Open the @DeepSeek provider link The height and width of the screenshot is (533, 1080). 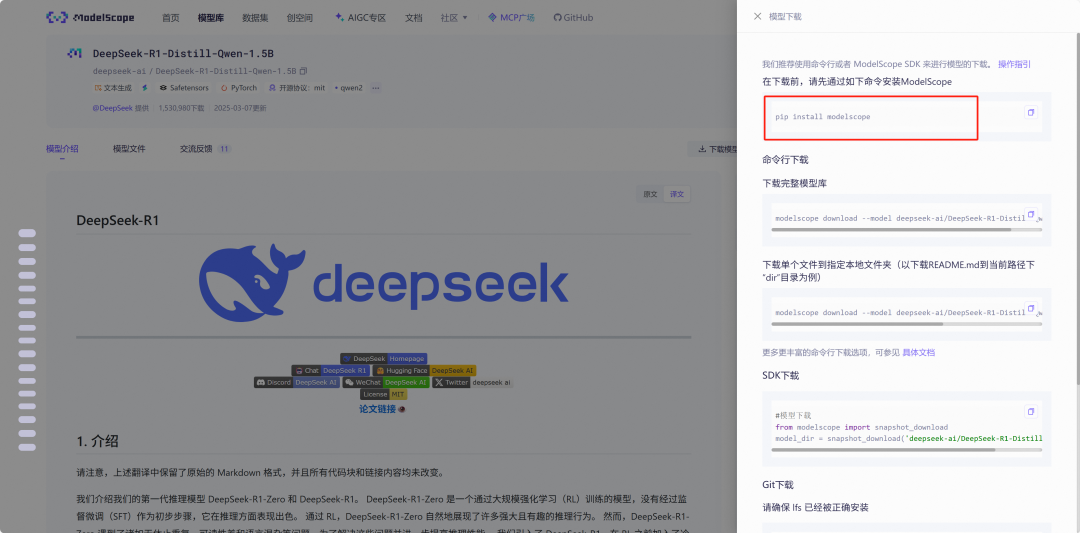(112, 108)
